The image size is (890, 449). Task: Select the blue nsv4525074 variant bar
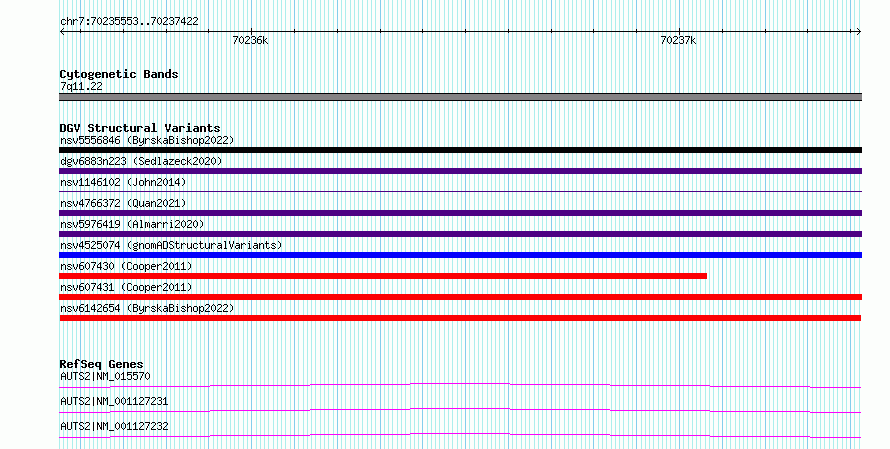click(460, 255)
